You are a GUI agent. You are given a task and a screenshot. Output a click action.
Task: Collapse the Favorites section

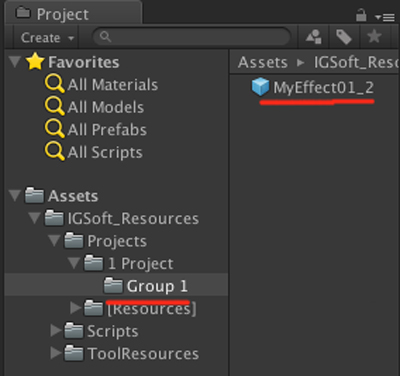coord(15,62)
